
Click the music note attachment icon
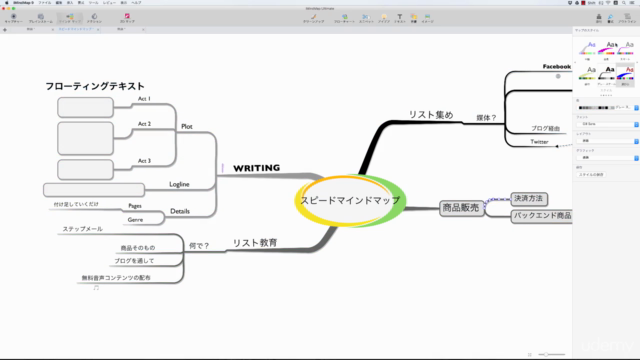(96, 287)
